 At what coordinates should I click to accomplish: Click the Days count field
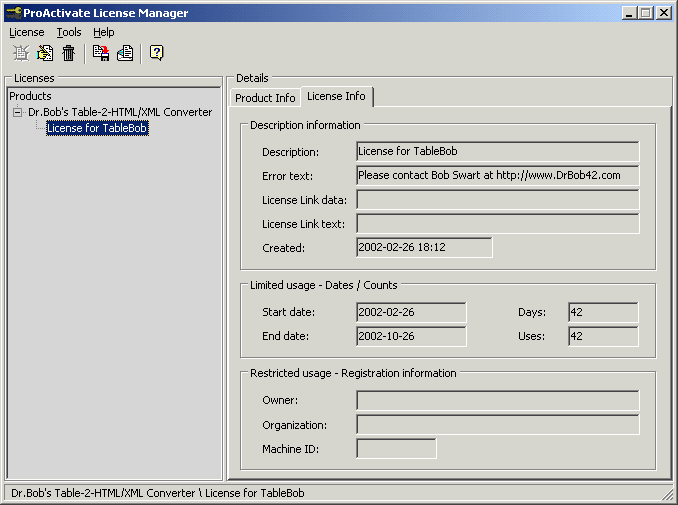pos(603,312)
